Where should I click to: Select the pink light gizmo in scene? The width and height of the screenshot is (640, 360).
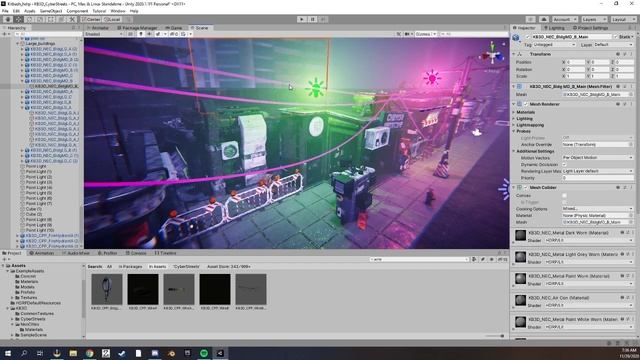pyautogui.click(x=432, y=77)
